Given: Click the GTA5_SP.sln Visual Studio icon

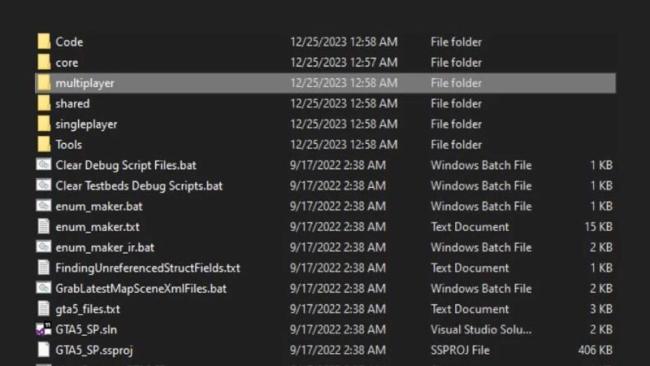Looking at the screenshot, I should tap(44, 329).
